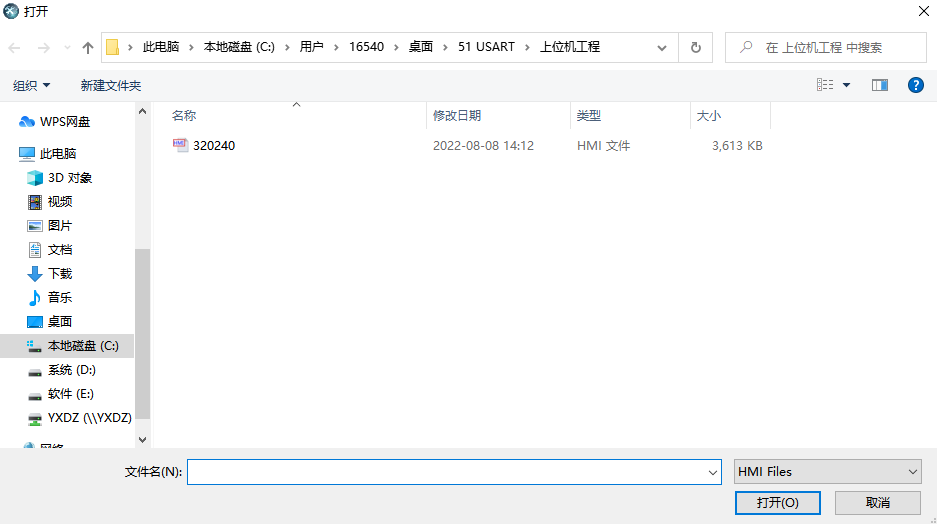Image resolution: width=937 pixels, height=524 pixels.
Task: Click the 取消 button
Action: [878, 502]
